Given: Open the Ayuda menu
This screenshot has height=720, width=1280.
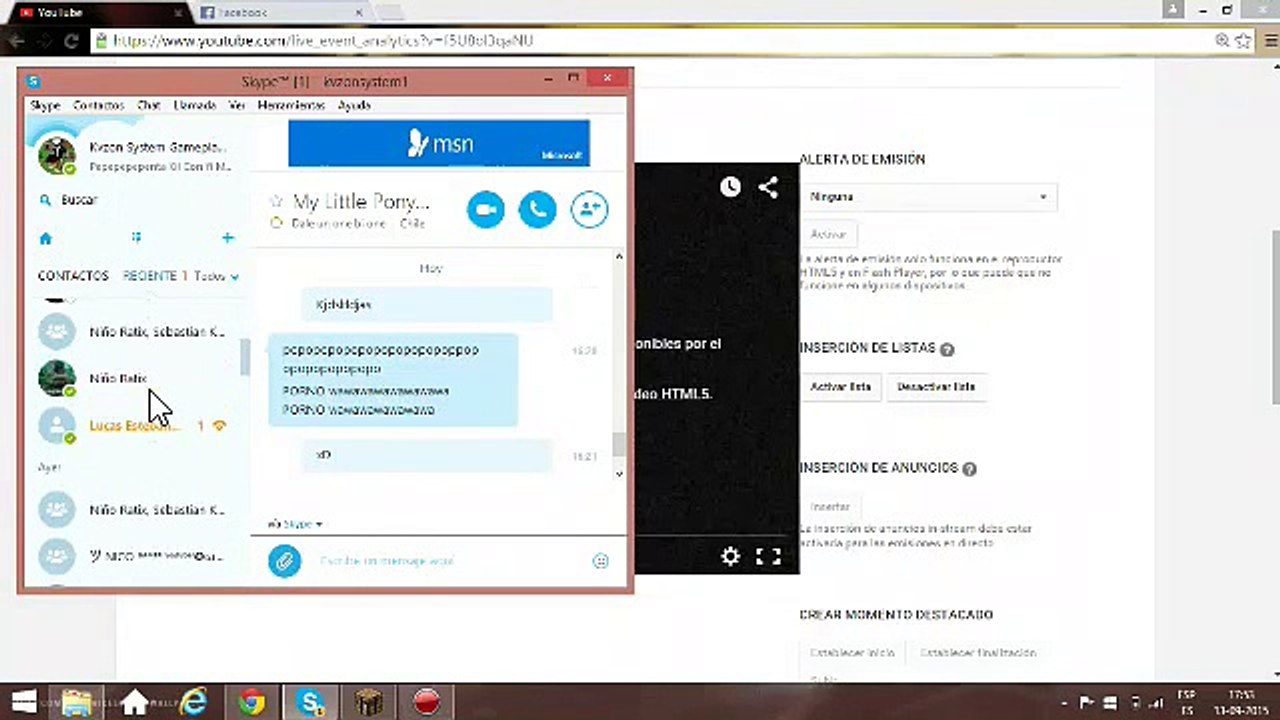Looking at the screenshot, I should 354,105.
